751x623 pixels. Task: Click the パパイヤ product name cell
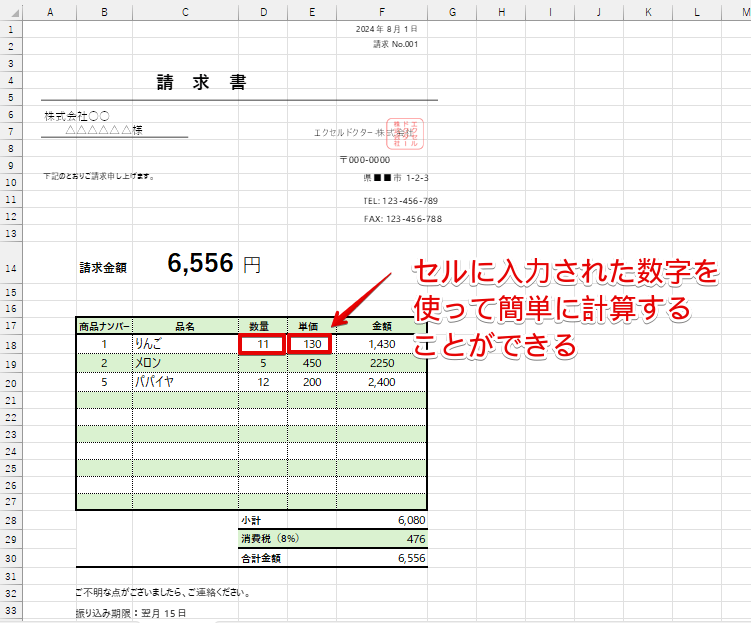pos(185,382)
